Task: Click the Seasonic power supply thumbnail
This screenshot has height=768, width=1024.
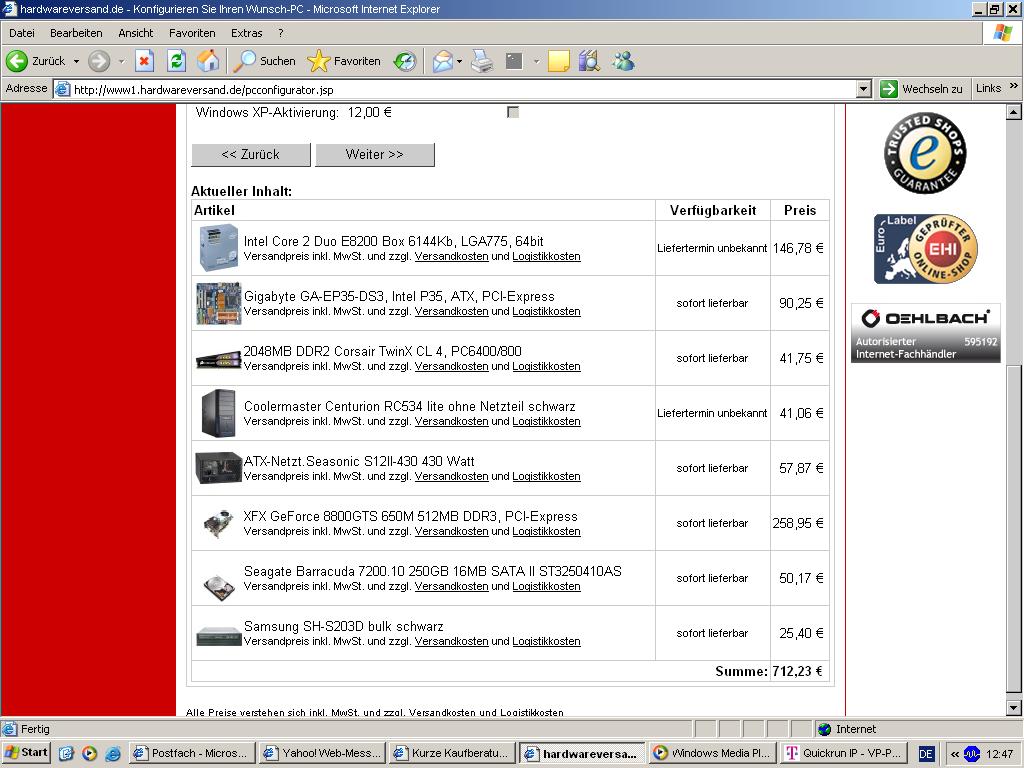Action: tap(219, 468)
